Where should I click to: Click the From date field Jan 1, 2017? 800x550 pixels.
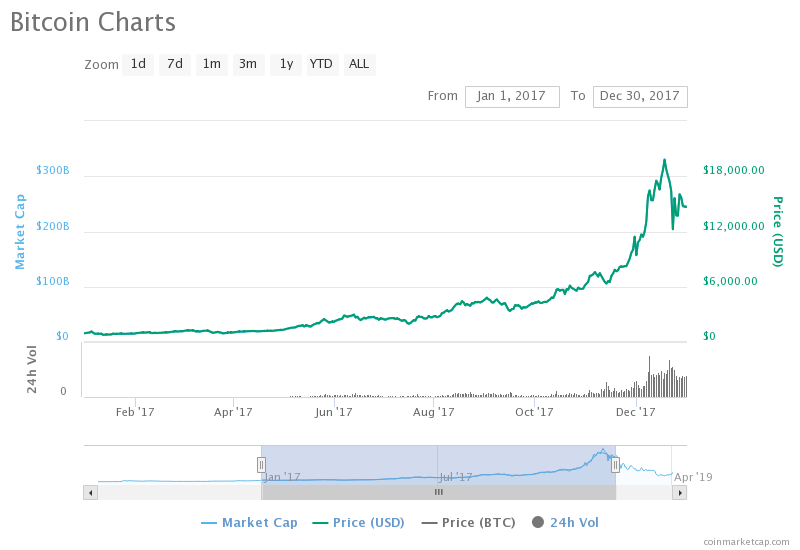point(512,96)
